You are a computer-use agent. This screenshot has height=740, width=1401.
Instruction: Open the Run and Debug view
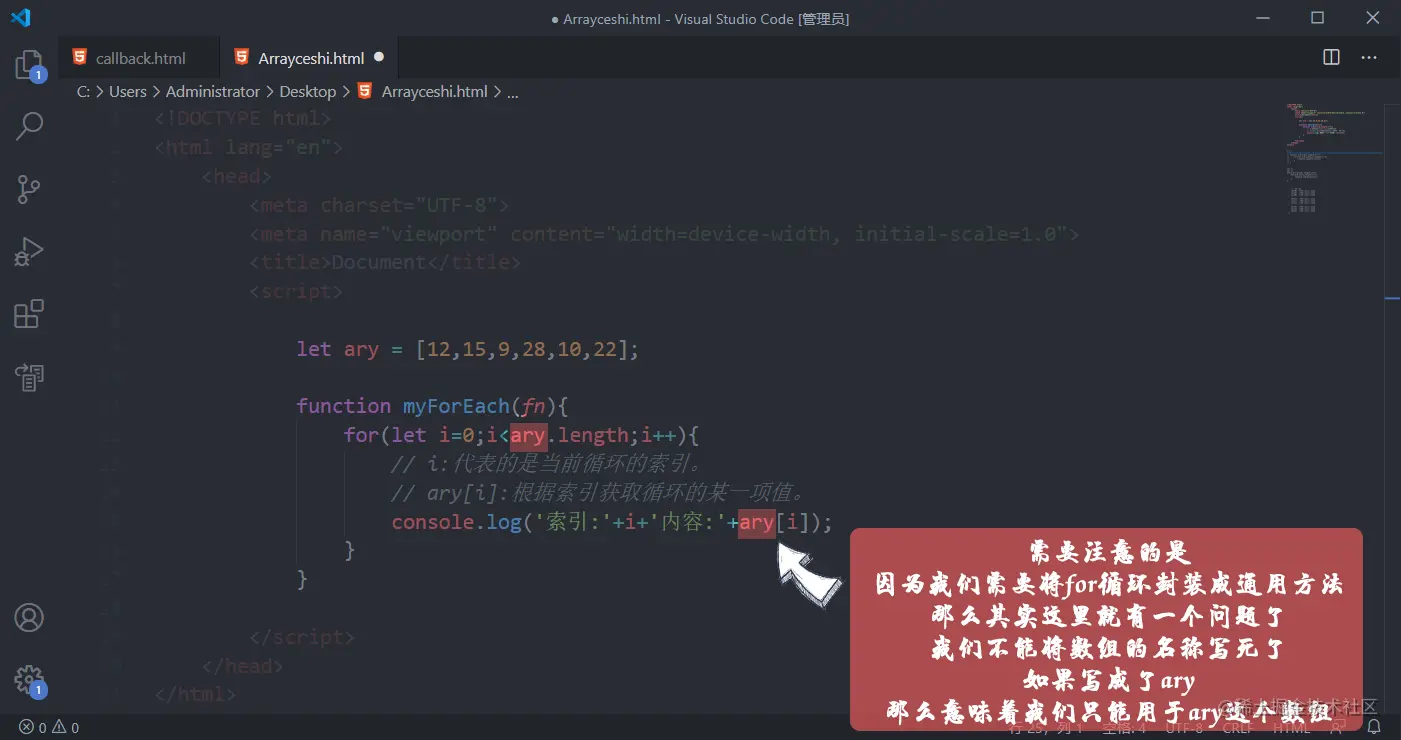[29, 252]
